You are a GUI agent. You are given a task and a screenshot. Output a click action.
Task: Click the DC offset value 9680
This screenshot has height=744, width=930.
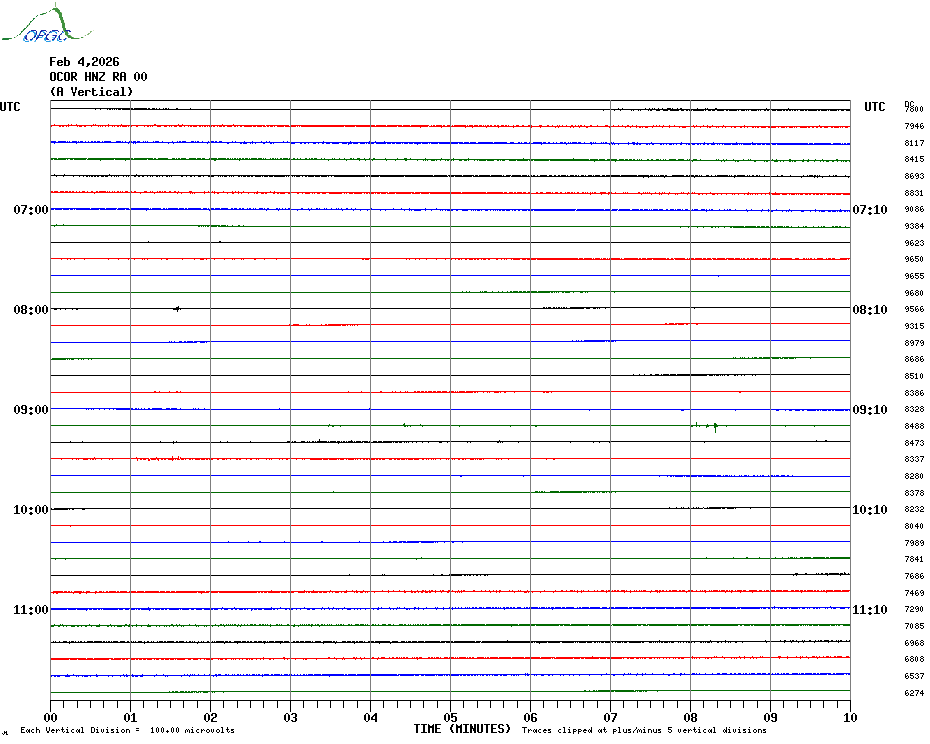[914, 293]
